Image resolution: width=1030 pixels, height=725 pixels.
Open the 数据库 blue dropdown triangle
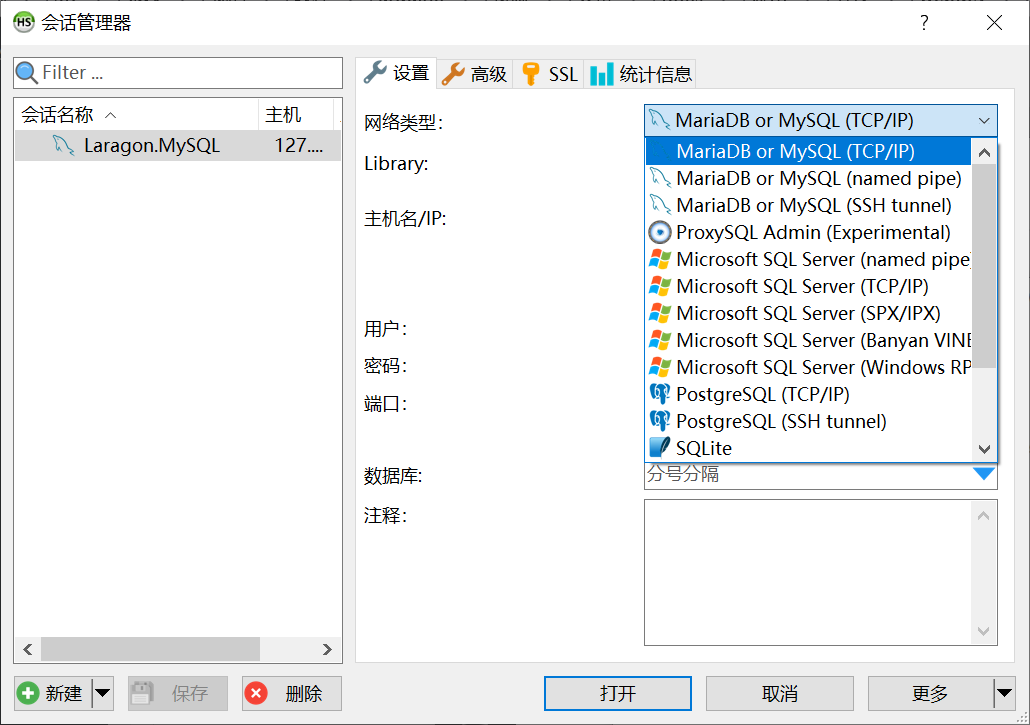983,473
